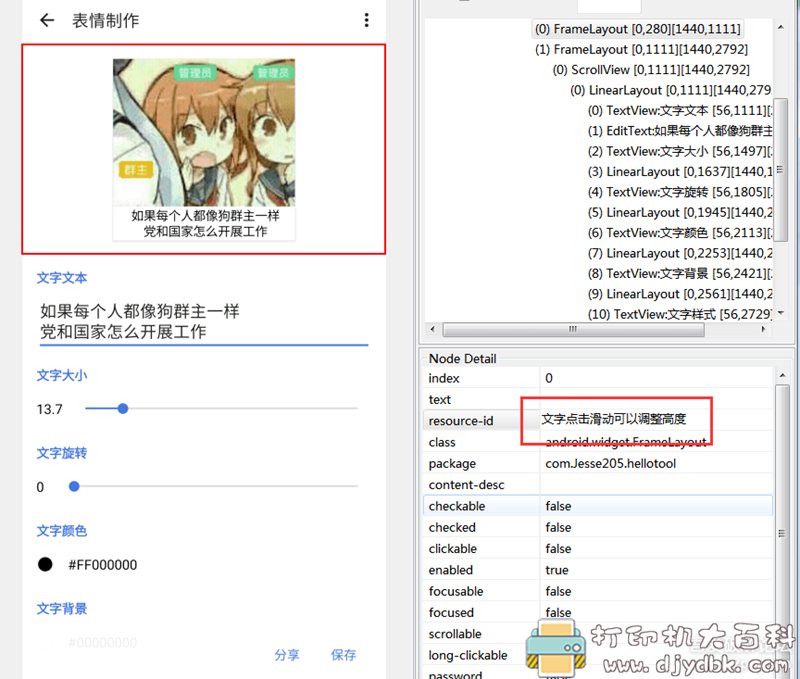Select the EditText node in tree
Viewport: 800px width, 679px height.
pyautogui.click(x=680, y=131)
